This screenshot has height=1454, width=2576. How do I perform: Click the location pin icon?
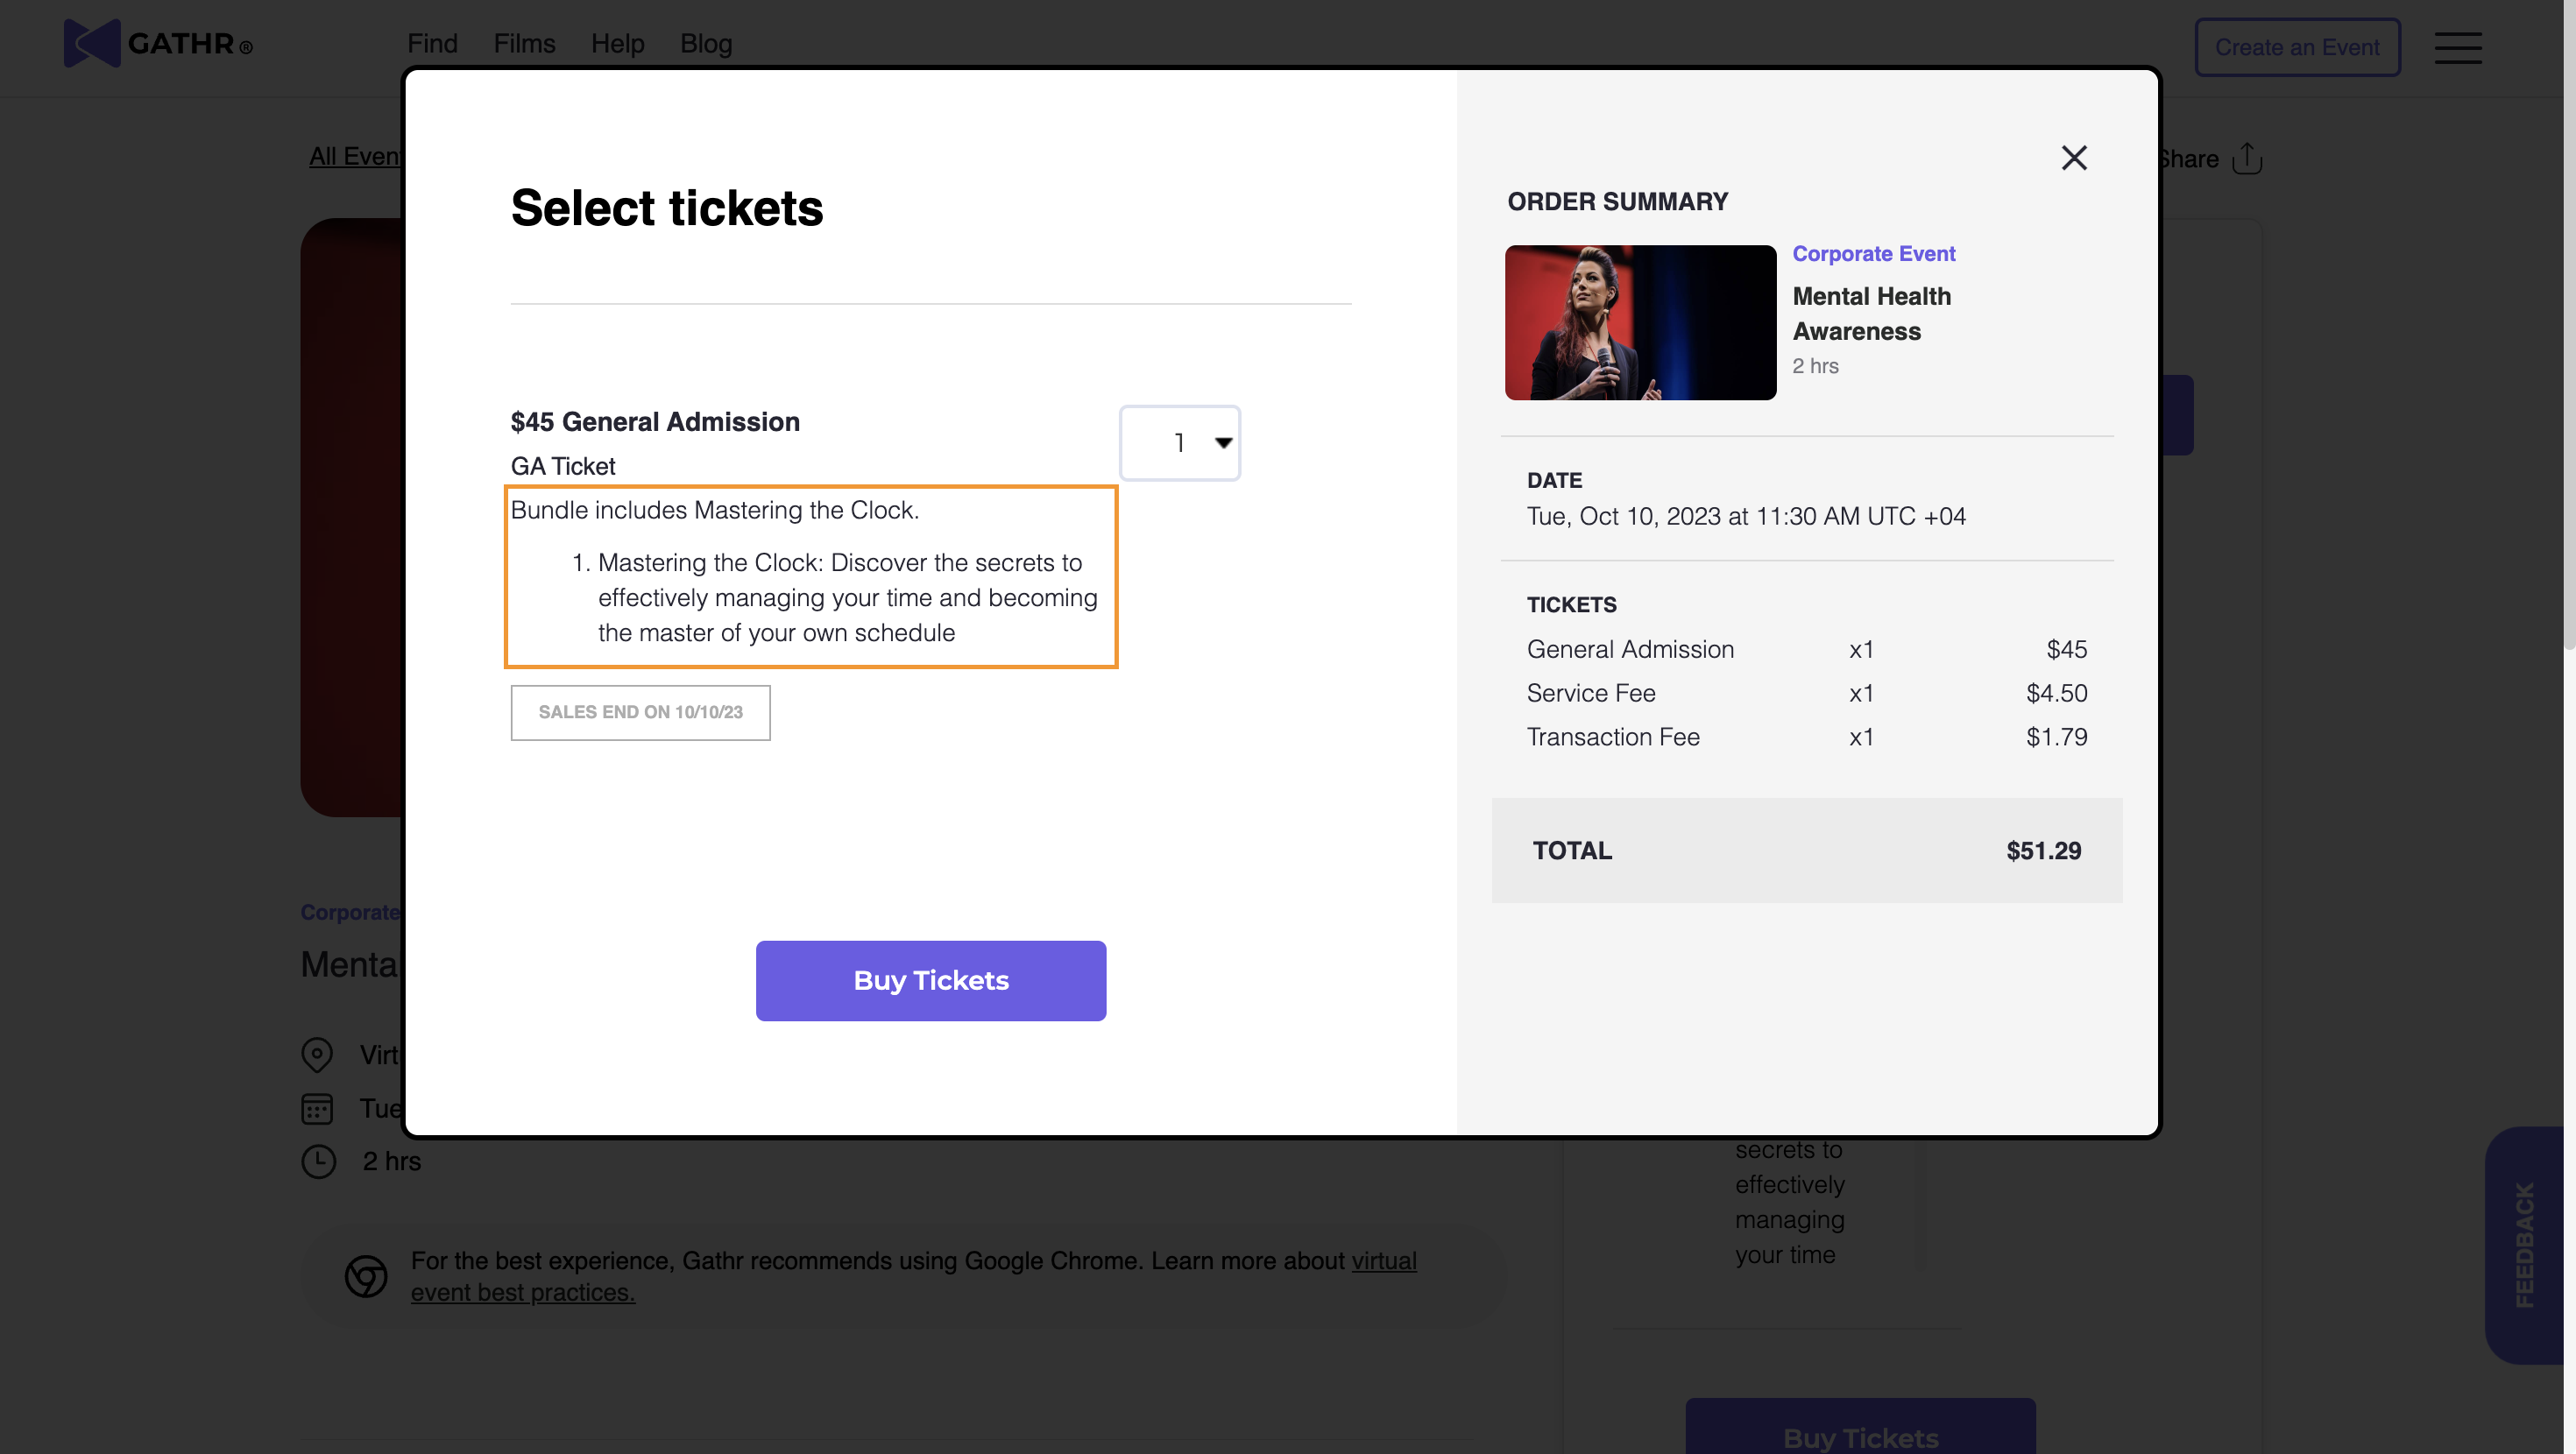pos(317,1054)
